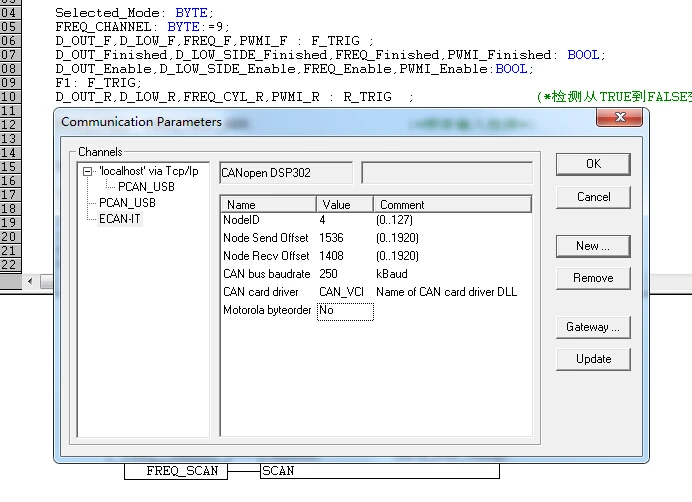This screenshot has width=692, height=502.
Task: Click the NodeID parameter name
Action: click(241, 220)
